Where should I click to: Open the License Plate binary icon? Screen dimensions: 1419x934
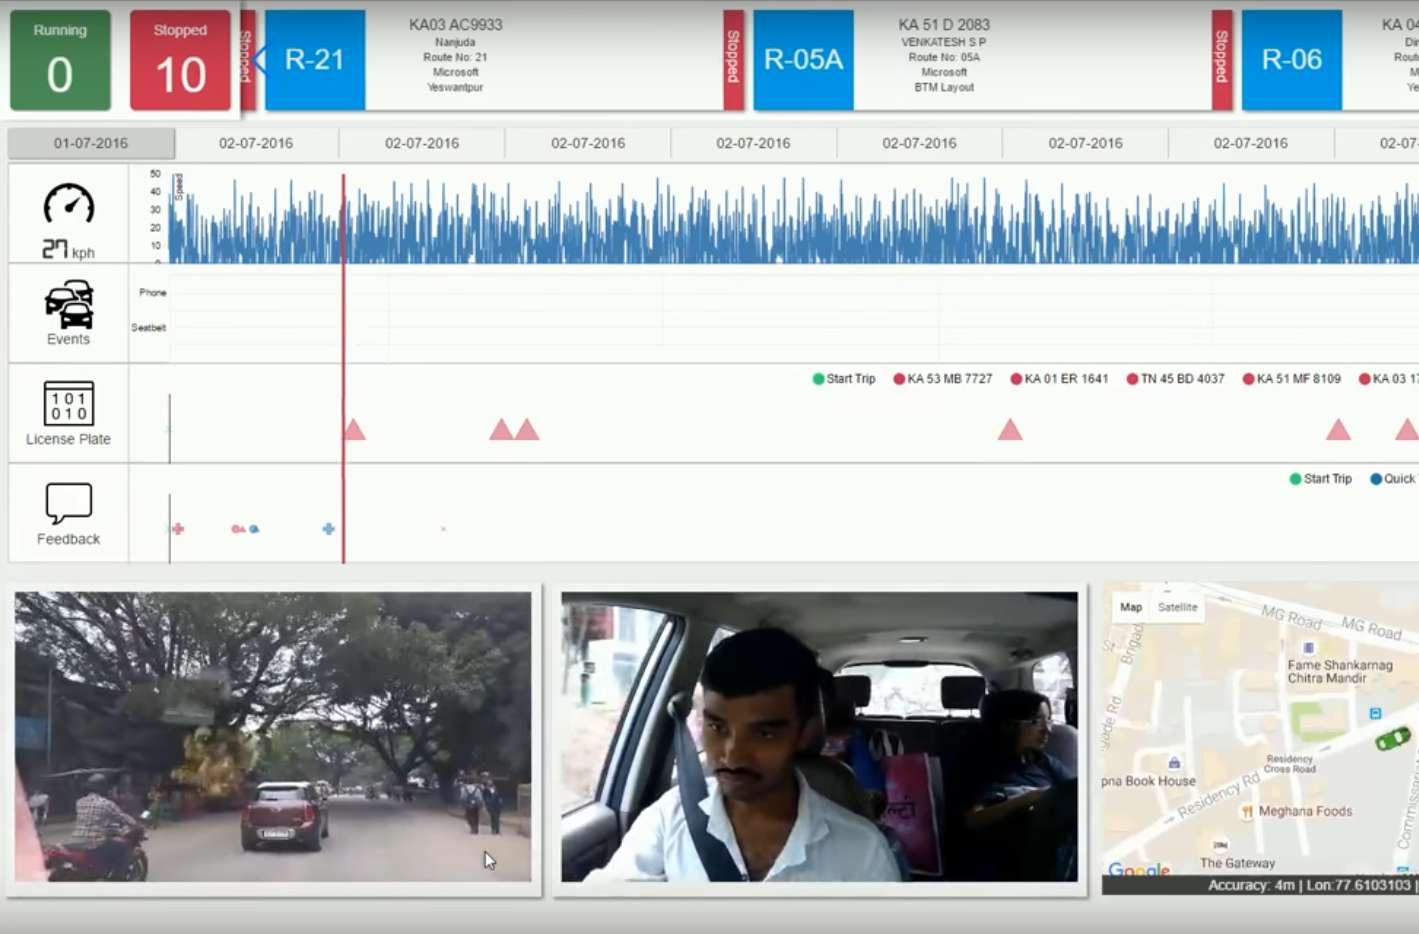68,403
